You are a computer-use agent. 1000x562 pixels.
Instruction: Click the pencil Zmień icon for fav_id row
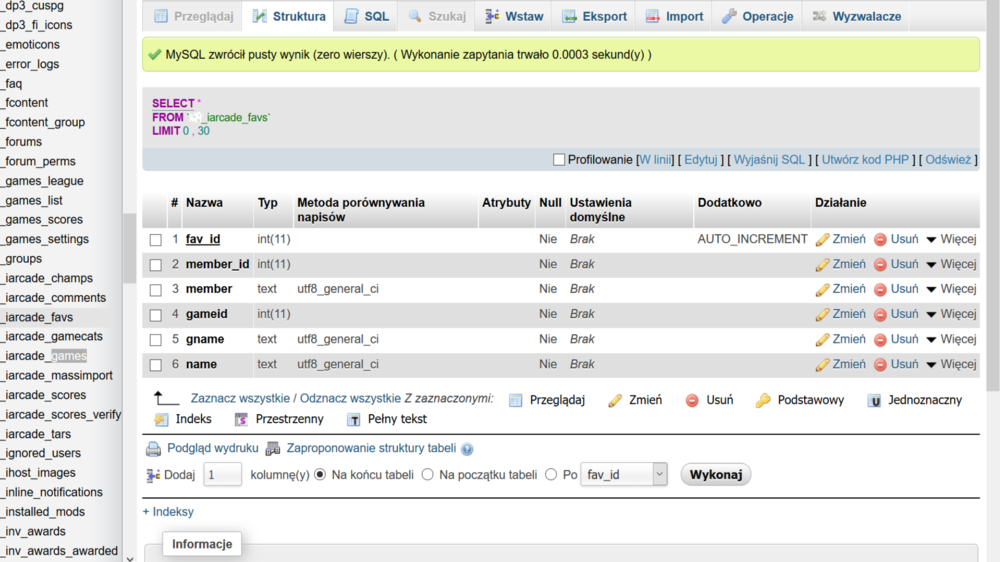point(823,239)
